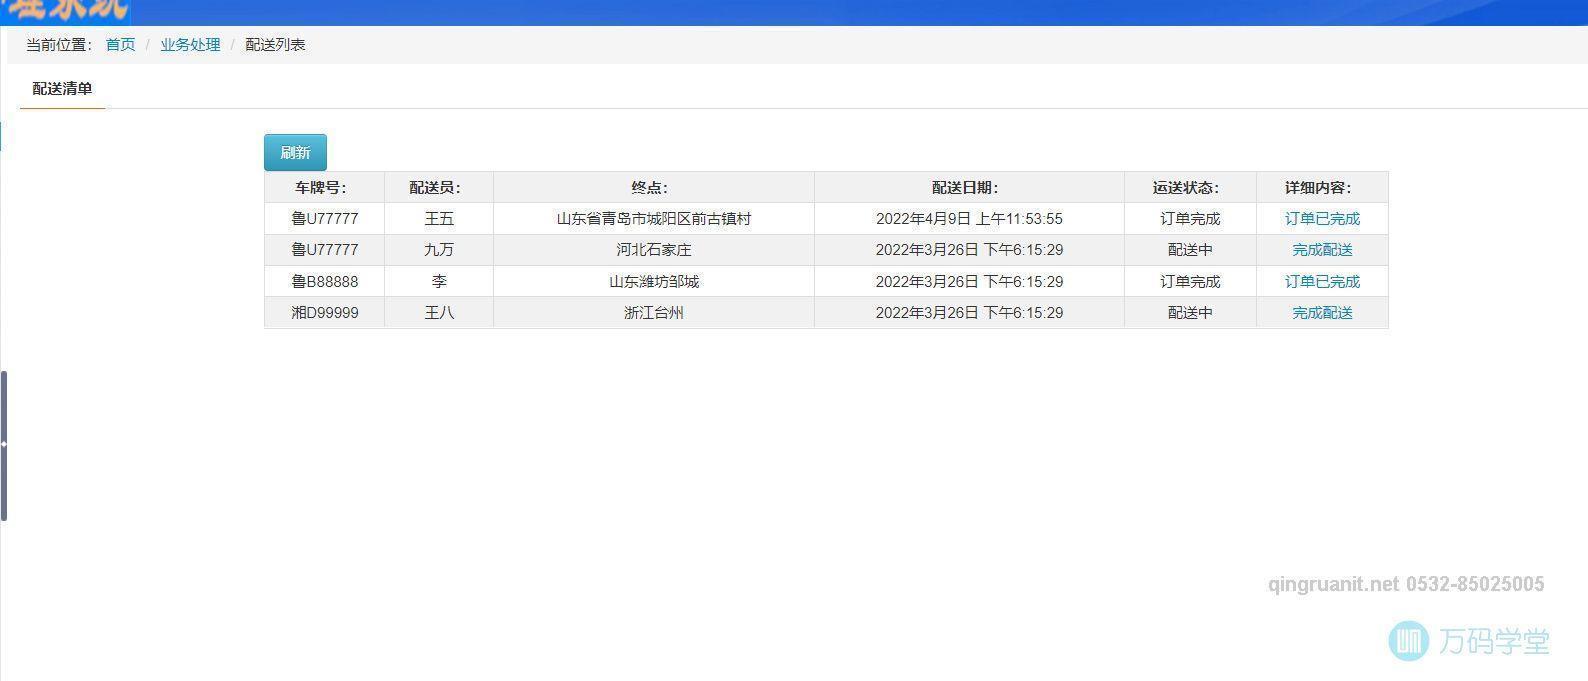Click 完成配送 for 九万 row
The image size is (1588, 681).
(x=1322, y=250)
